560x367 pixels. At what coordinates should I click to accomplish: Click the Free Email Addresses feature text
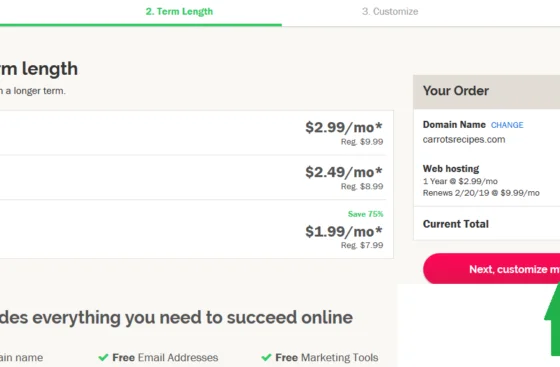tap(165, 357)
